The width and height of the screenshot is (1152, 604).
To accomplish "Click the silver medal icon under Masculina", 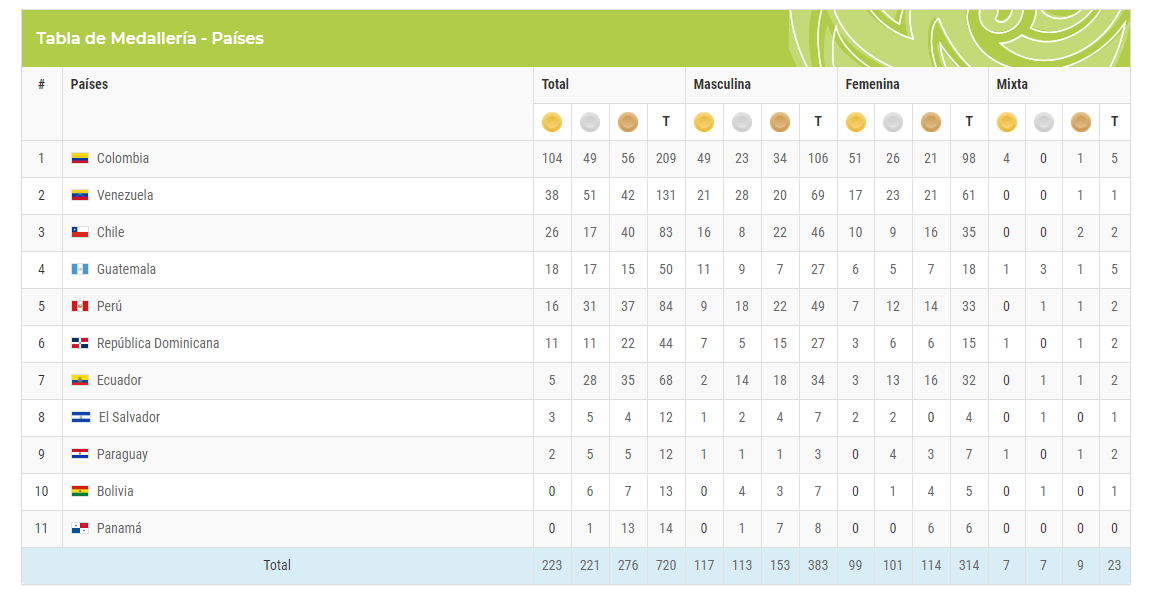I will (742, 122).
